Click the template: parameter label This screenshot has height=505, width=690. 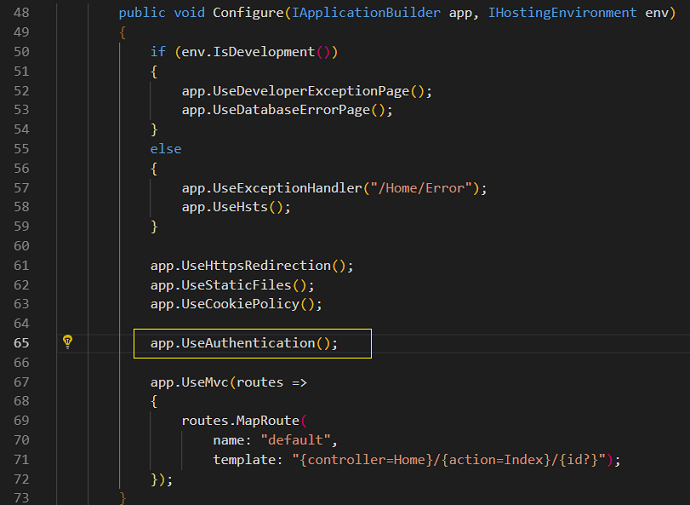coord(248,460)
